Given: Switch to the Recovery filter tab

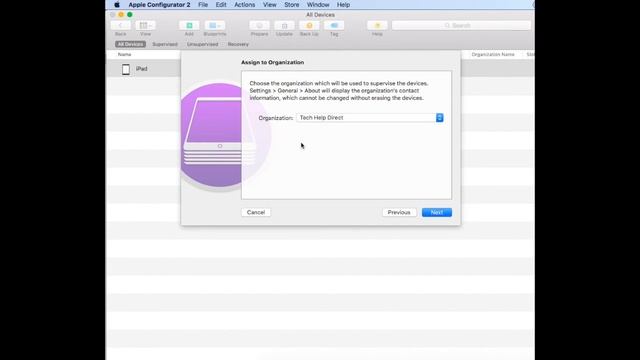Looking at the screenshot, I should pos(238,44).
